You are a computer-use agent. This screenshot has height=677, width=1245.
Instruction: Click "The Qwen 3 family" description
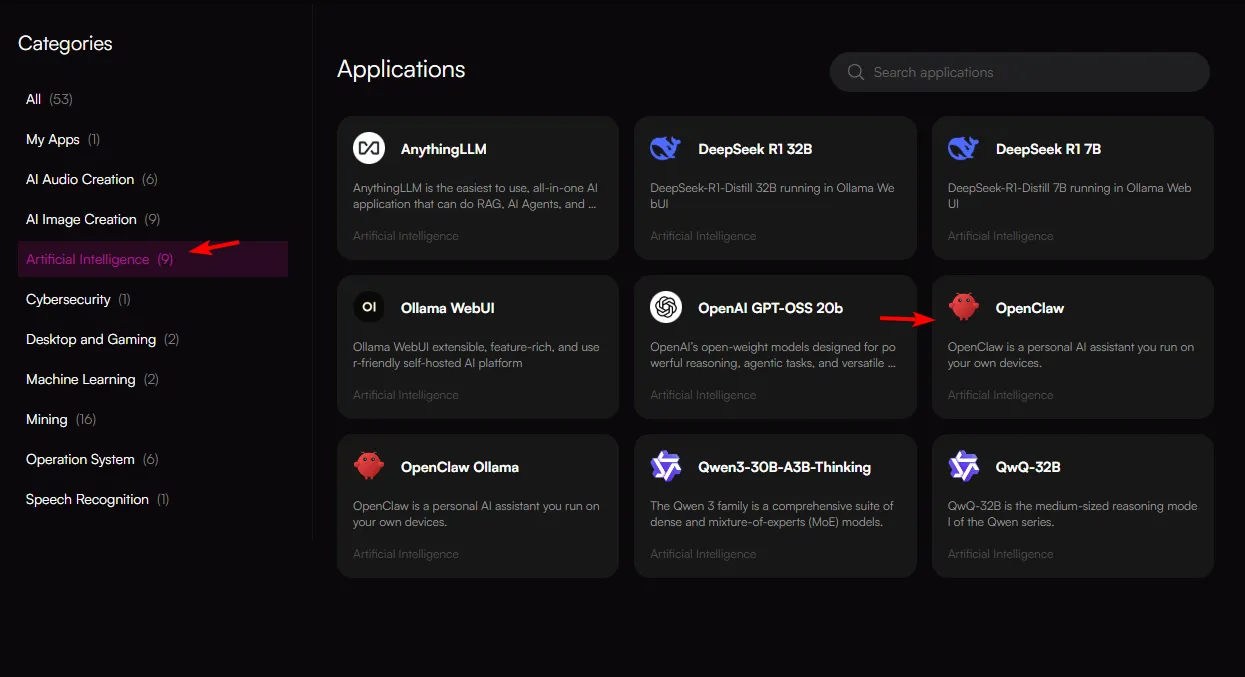tap(772, 514)
